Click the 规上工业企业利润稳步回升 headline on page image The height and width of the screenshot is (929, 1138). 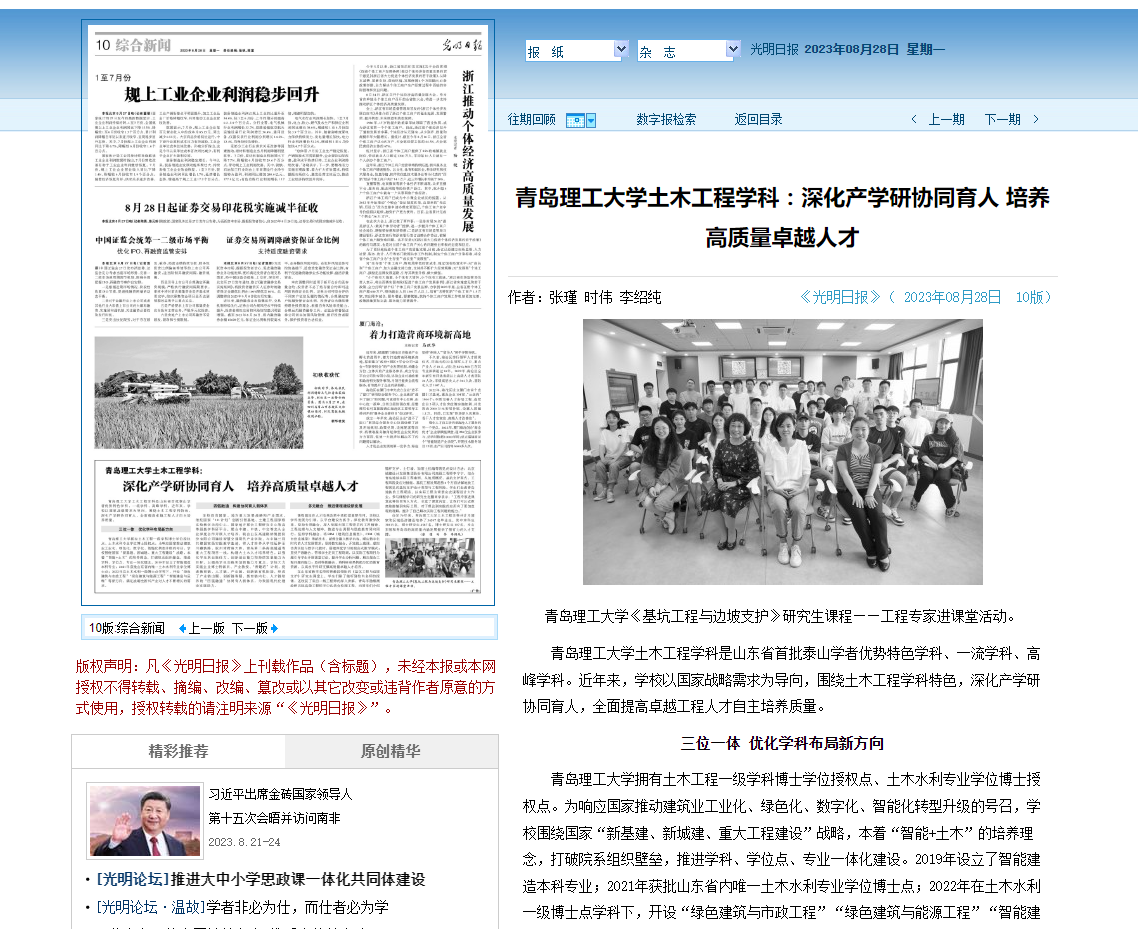coord(220,95)
